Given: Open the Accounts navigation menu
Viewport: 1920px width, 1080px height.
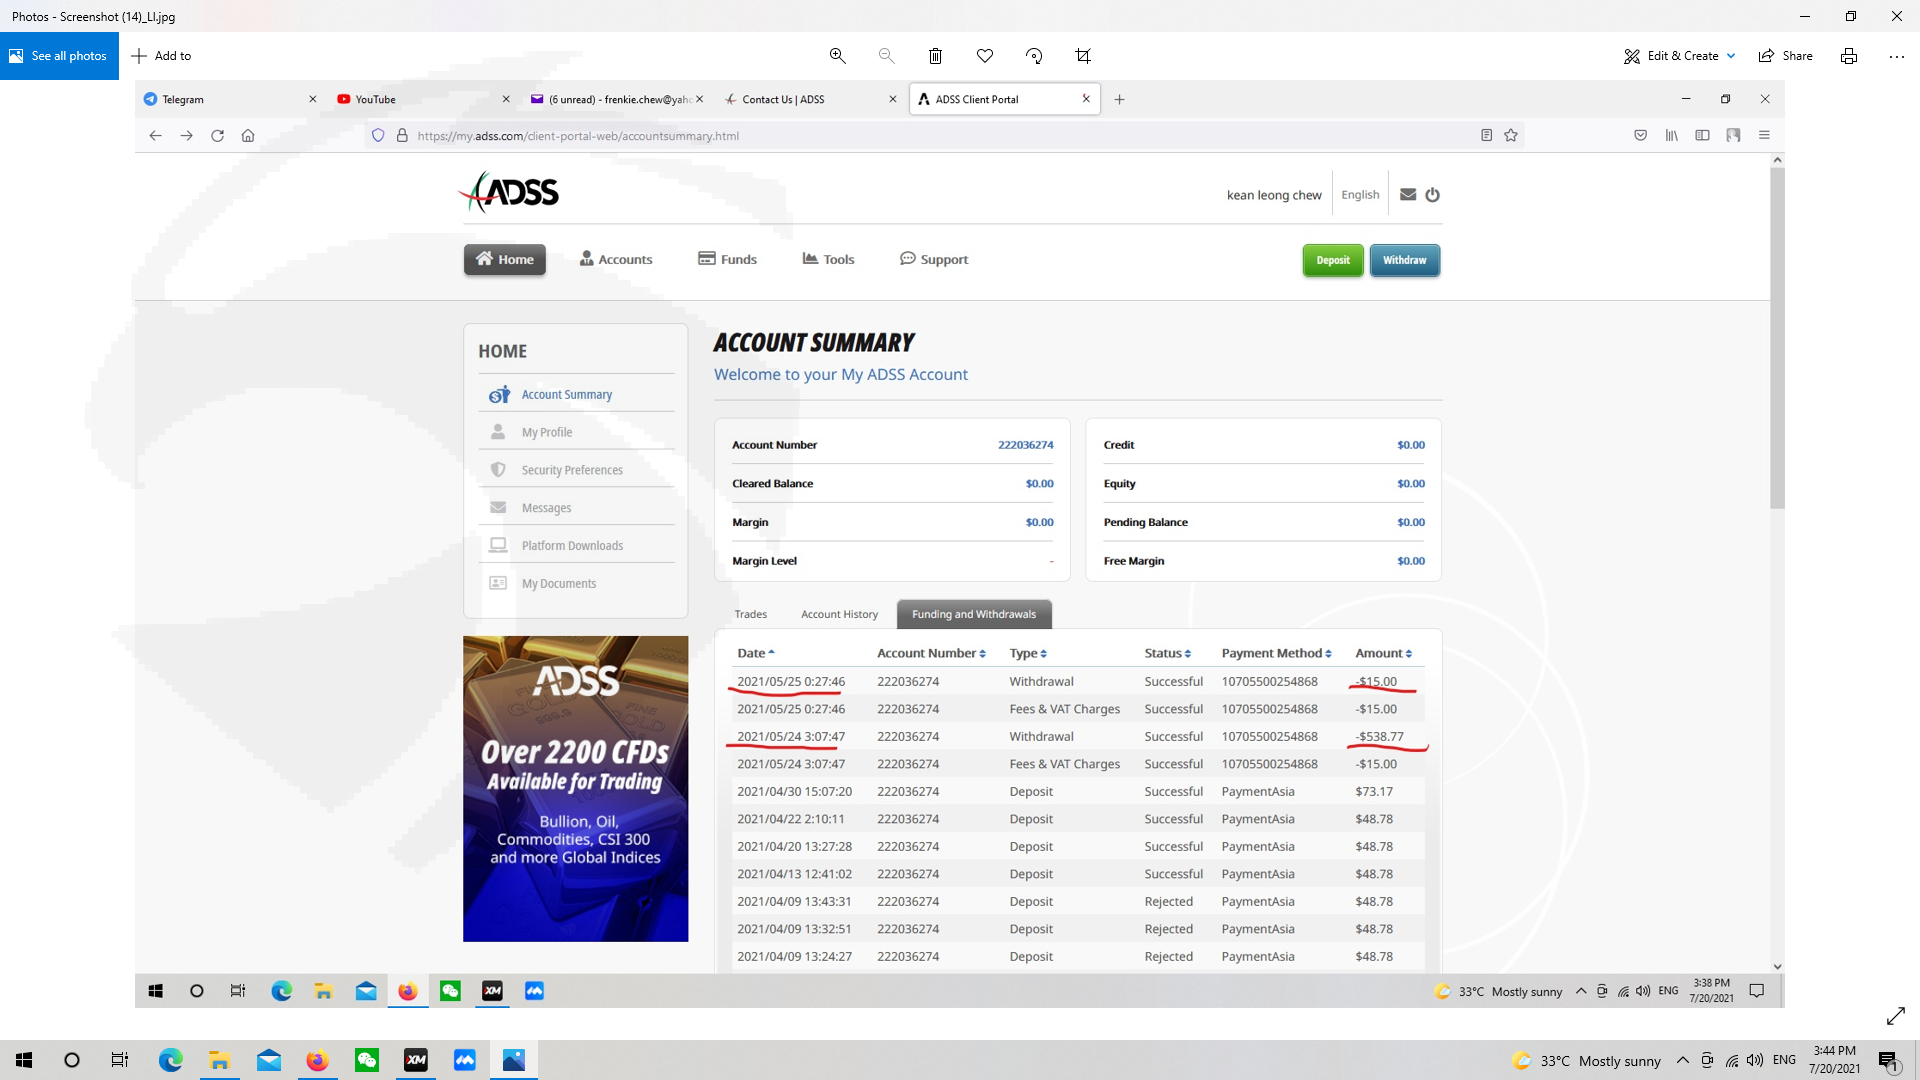Looking at the screenshot, I should (616, 260).
